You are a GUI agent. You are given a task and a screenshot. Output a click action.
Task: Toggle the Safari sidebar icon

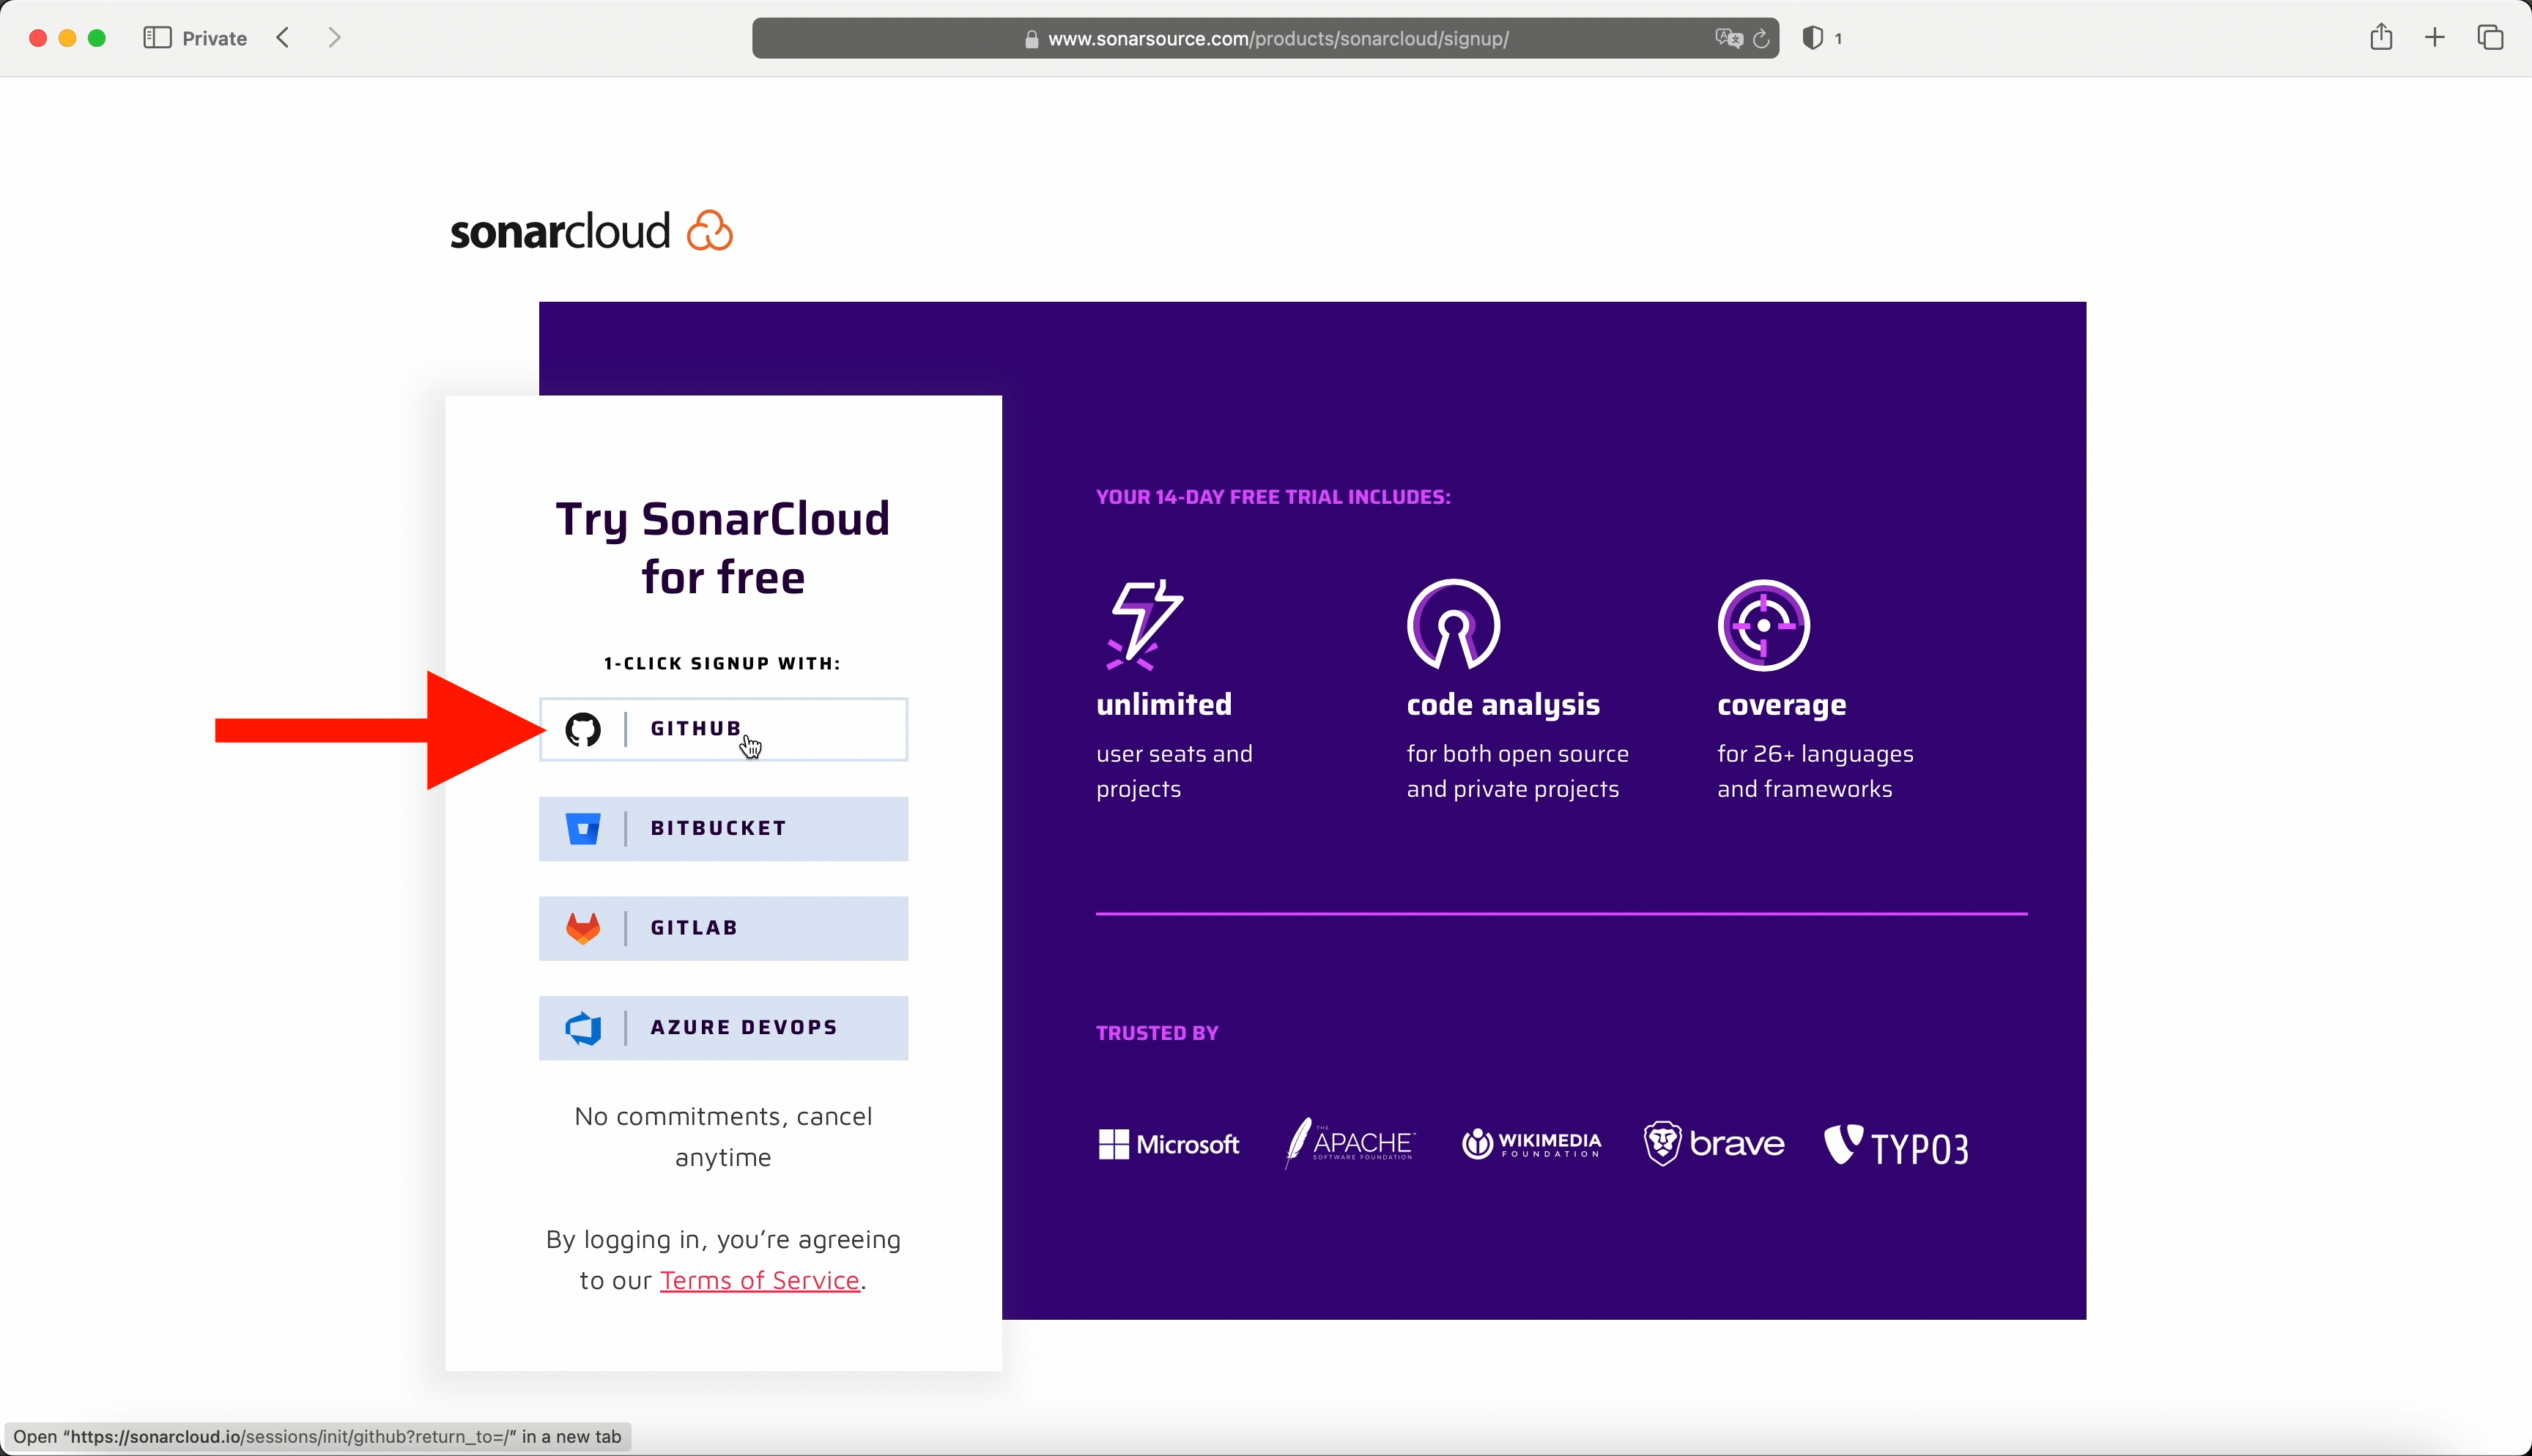[157, 38]
